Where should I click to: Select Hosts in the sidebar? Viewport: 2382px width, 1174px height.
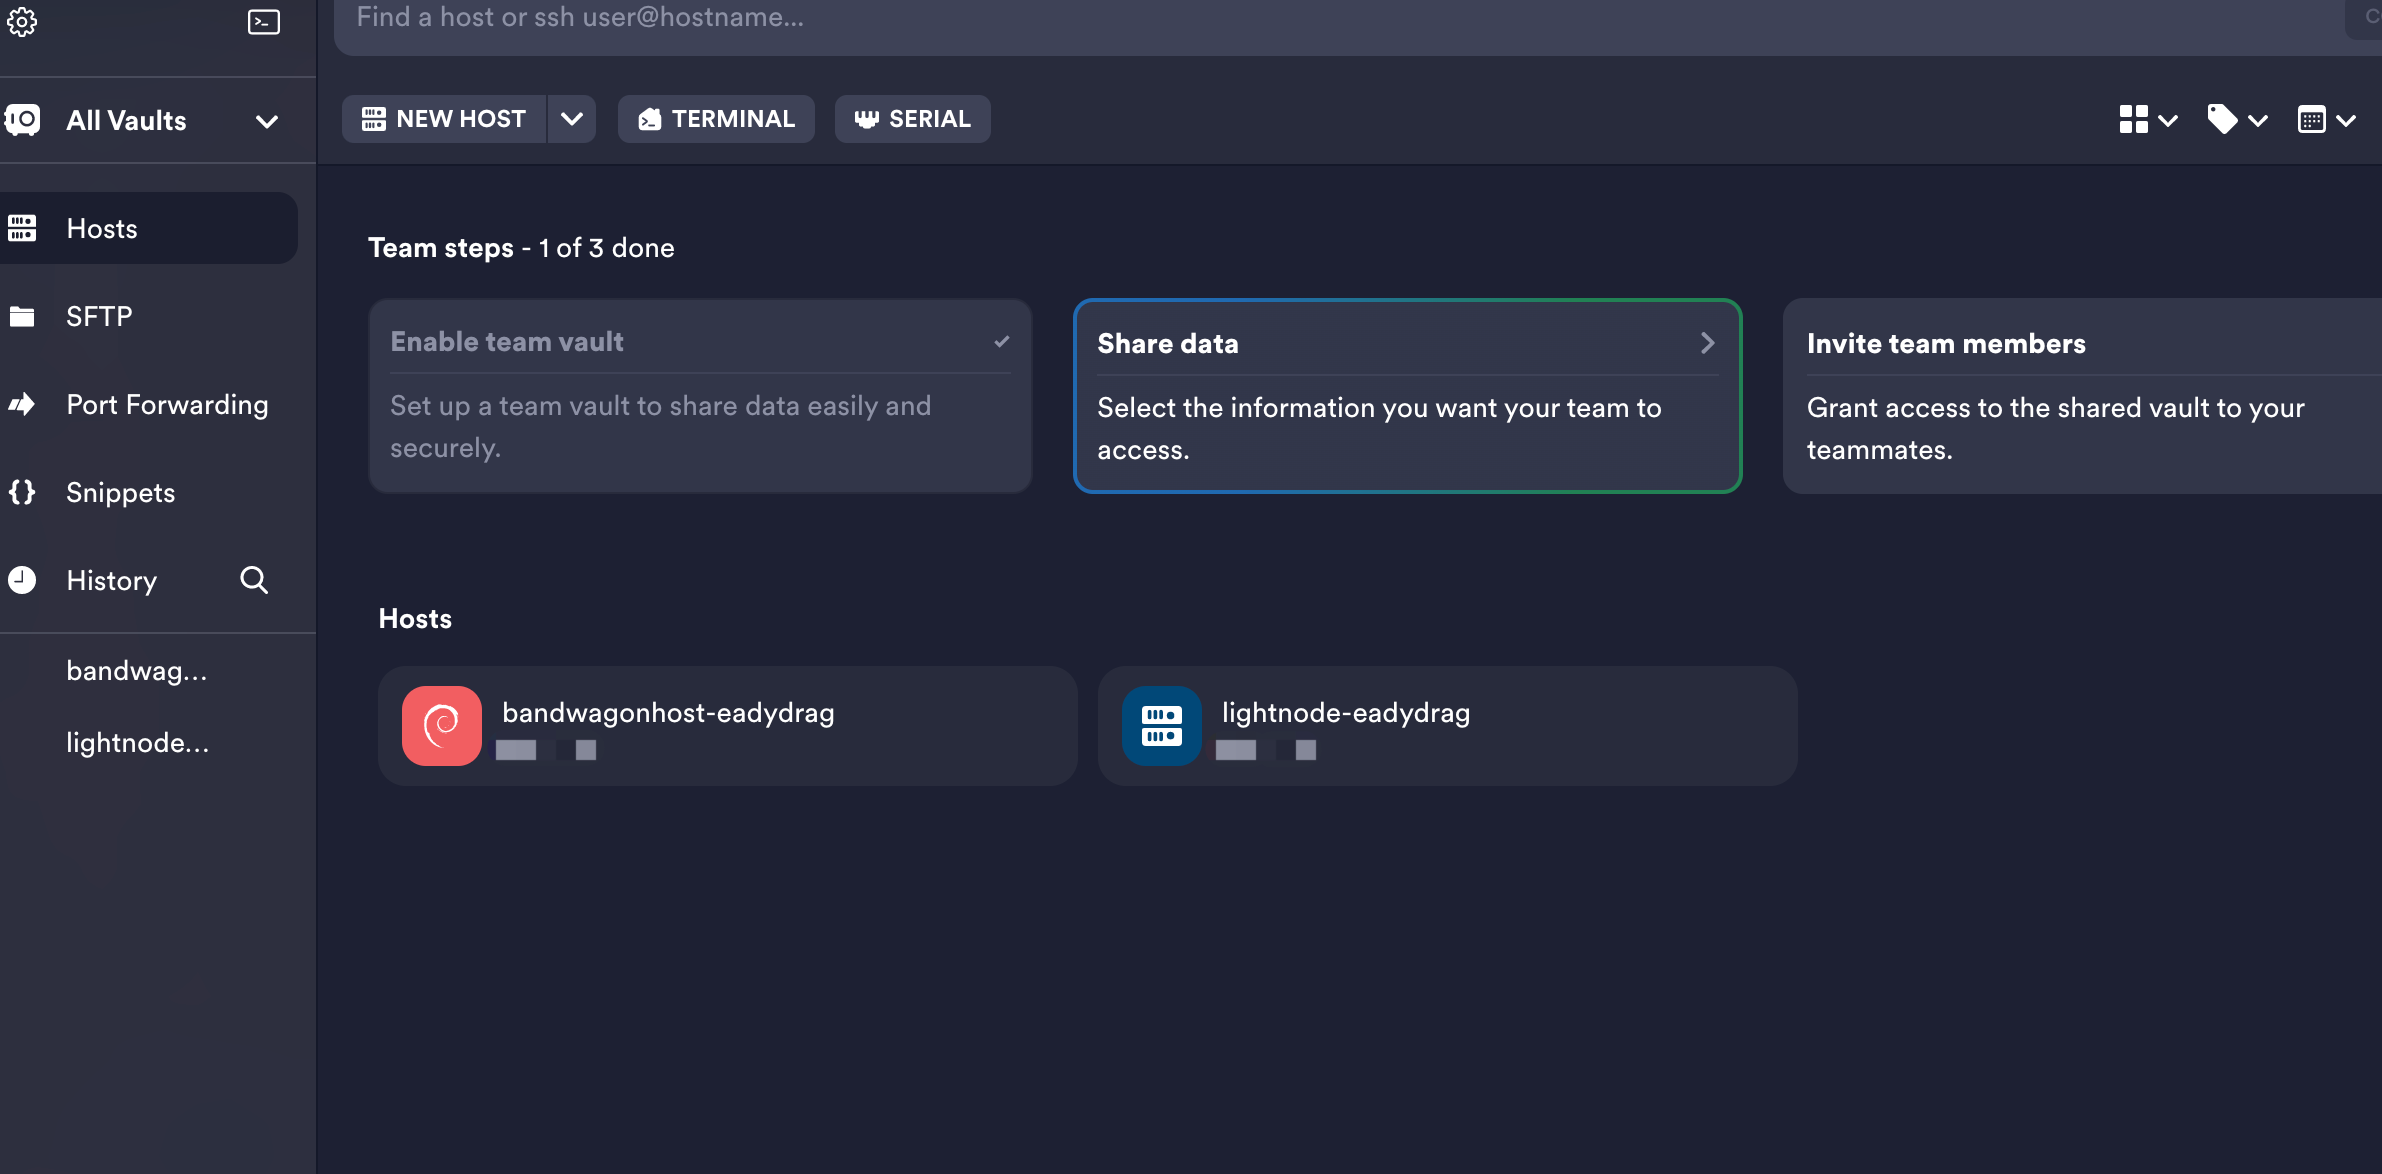pos(102,228)
